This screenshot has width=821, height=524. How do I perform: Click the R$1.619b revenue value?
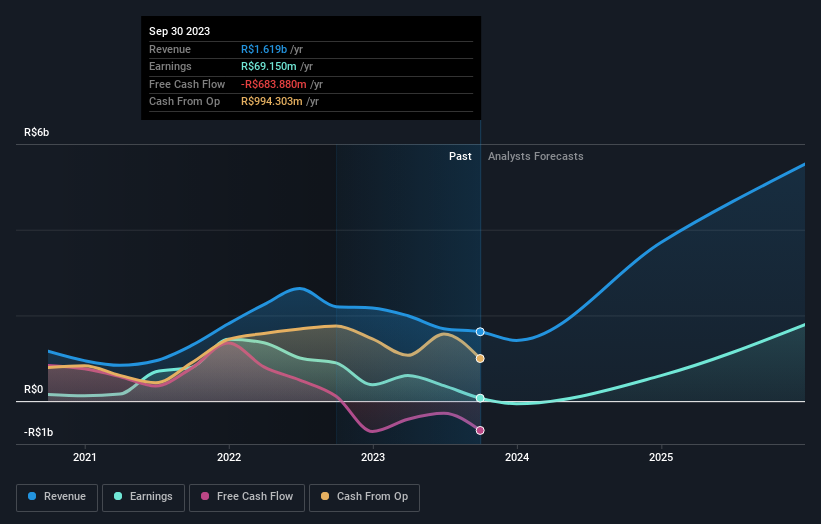point(264,49)
